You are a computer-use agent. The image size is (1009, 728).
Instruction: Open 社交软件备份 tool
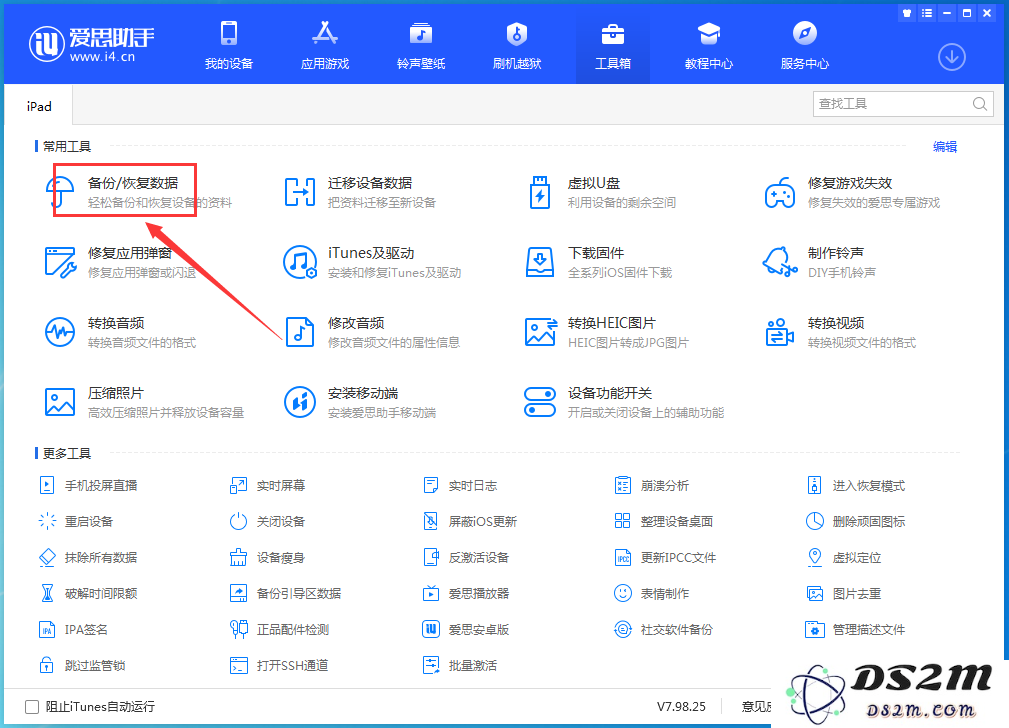[663, 630]
